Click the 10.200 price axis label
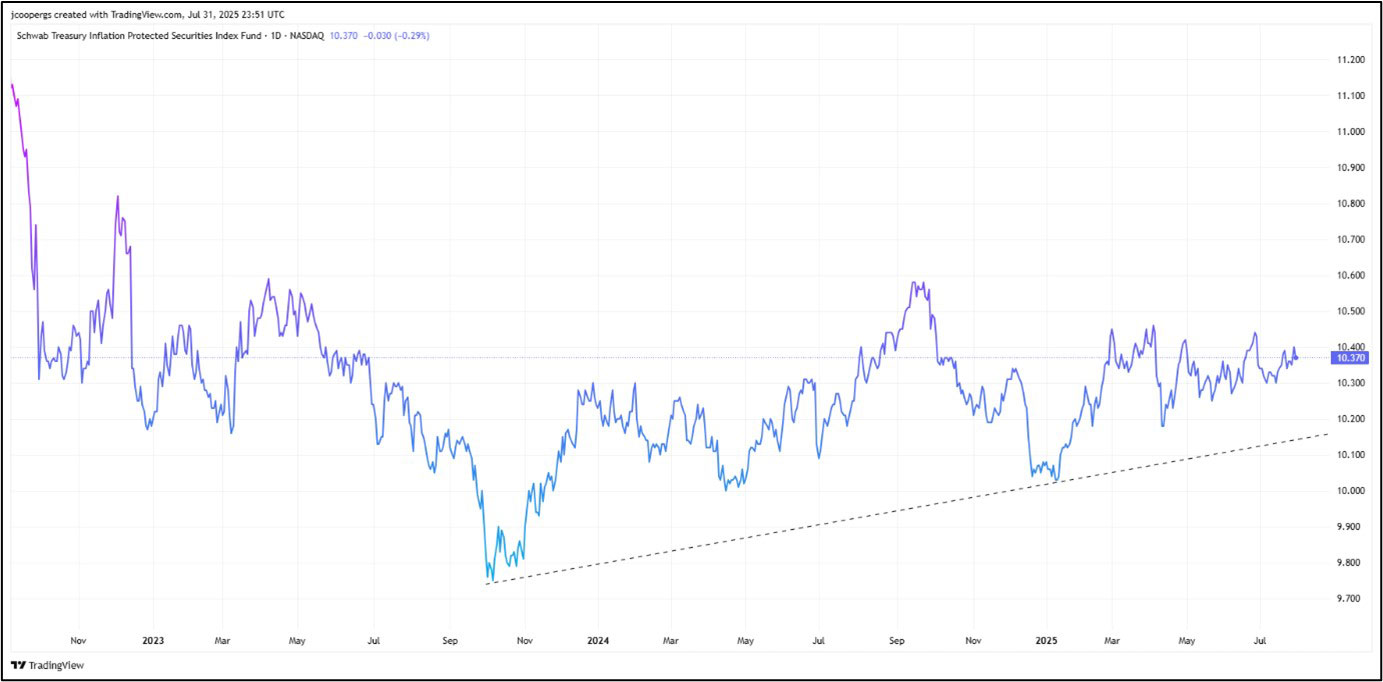1383x682 pixels. 1350,419
